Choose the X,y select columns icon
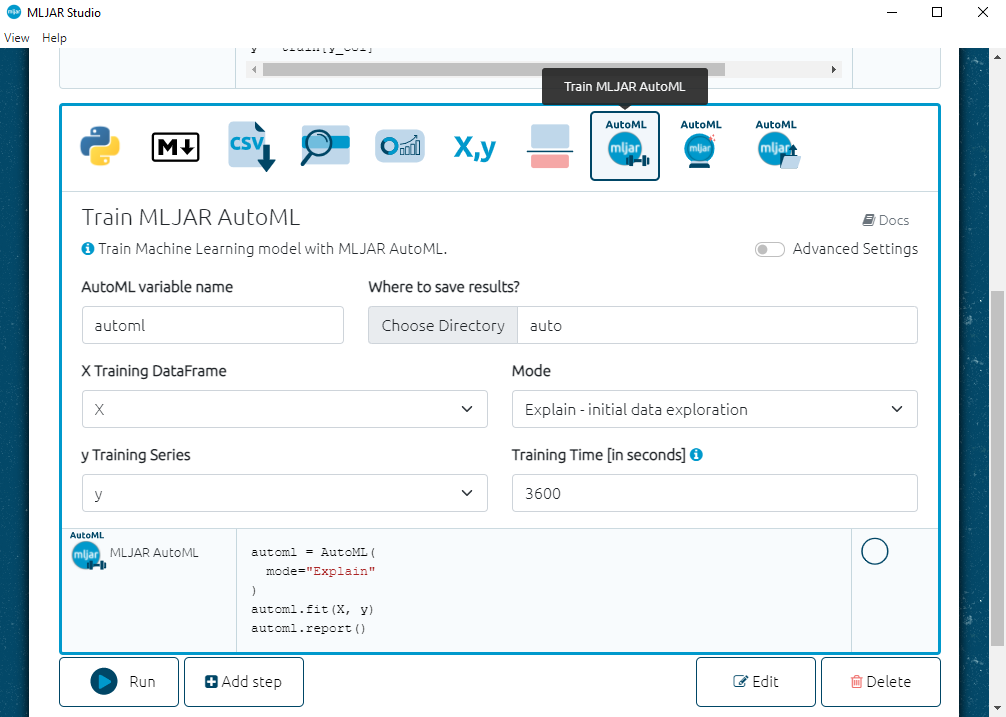Image resolution: width=1006 pixels, height=717 pixels. [x=475, y=148]
